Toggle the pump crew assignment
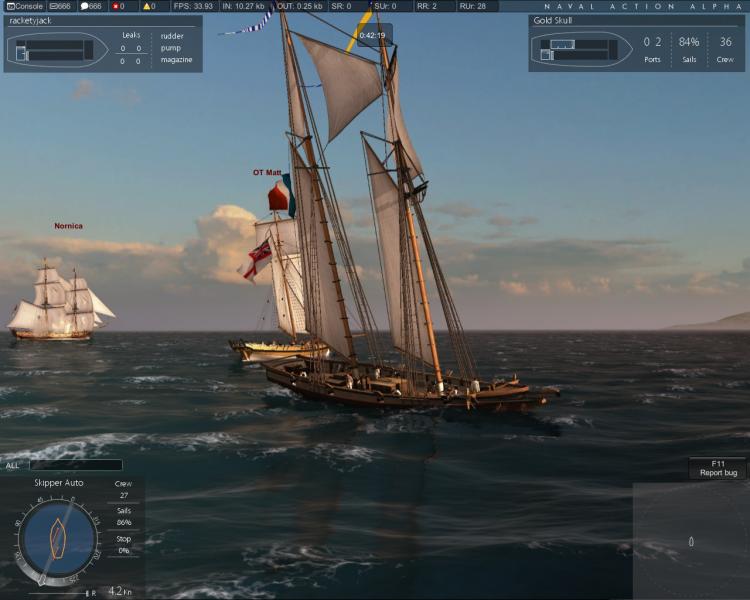The height and width of the screenshot is (600, 750). (x=171, y=48)
